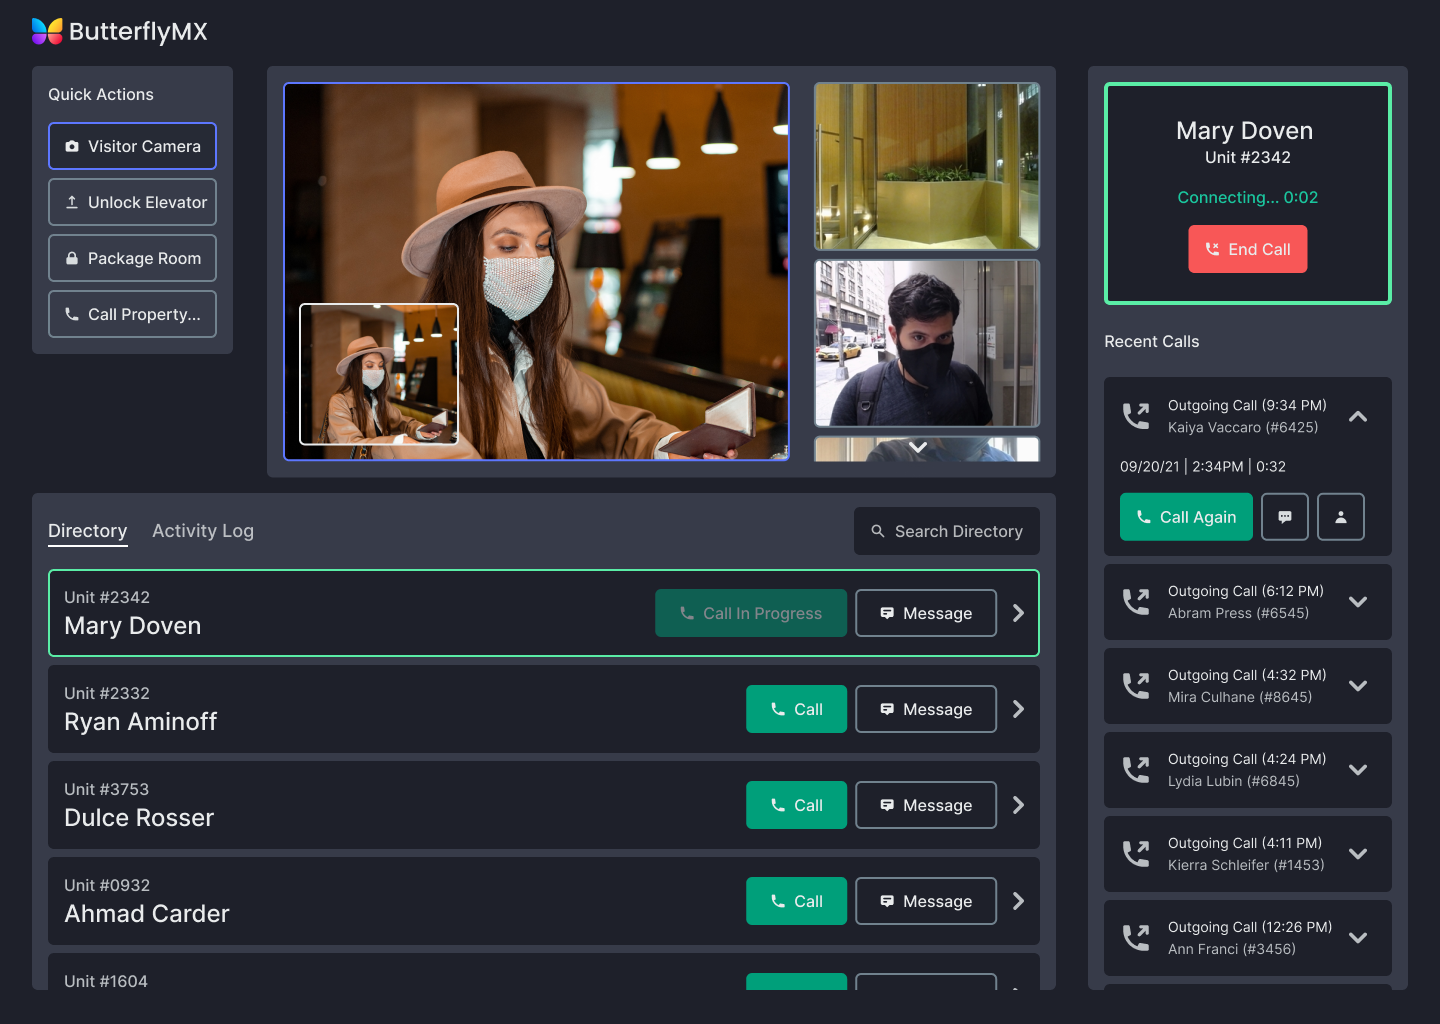
Task: Select the lobby camera feed thumbnail
Action: (927, 166)
